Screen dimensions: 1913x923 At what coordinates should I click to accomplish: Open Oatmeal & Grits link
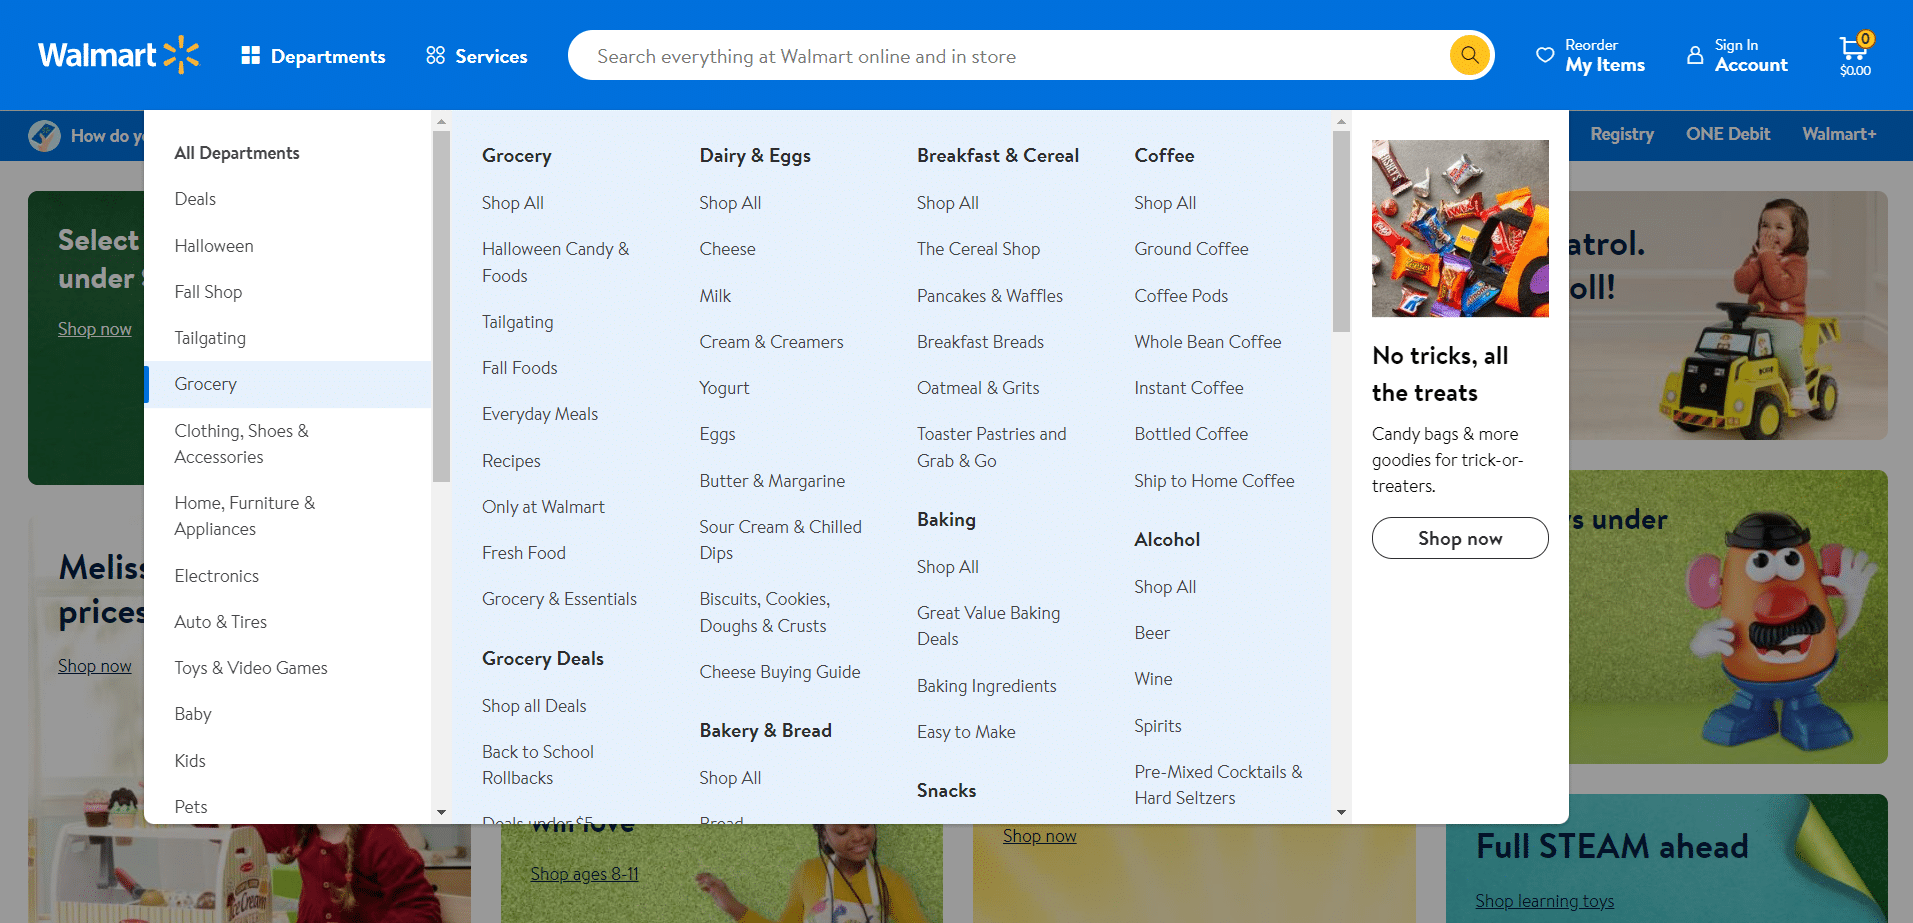978,388
